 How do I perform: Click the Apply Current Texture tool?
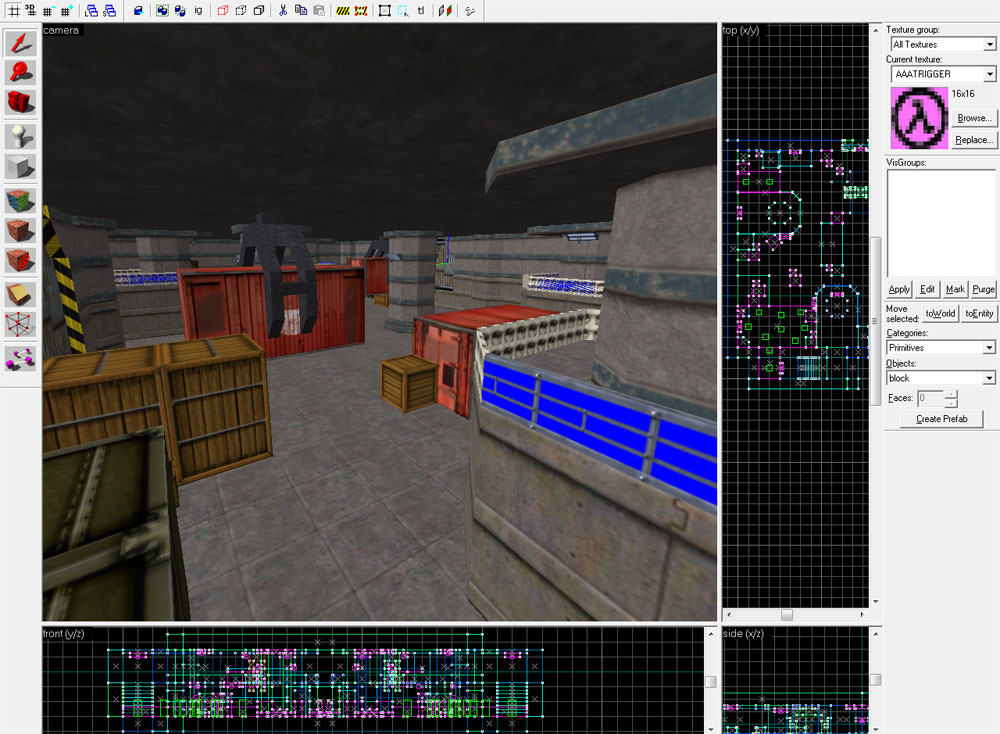(20, 230)
